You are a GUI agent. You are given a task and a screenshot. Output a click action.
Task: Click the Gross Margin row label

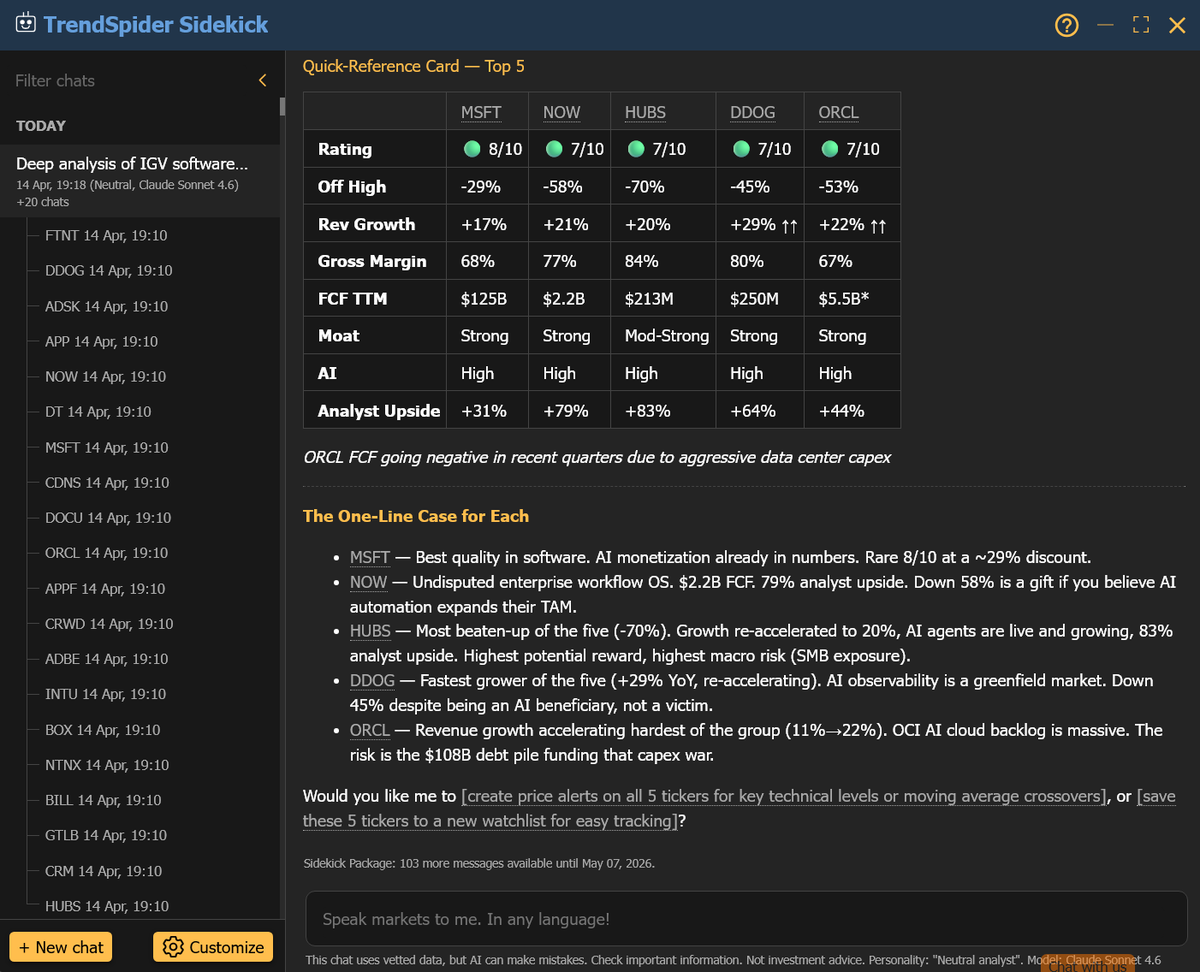click(372, 261)
